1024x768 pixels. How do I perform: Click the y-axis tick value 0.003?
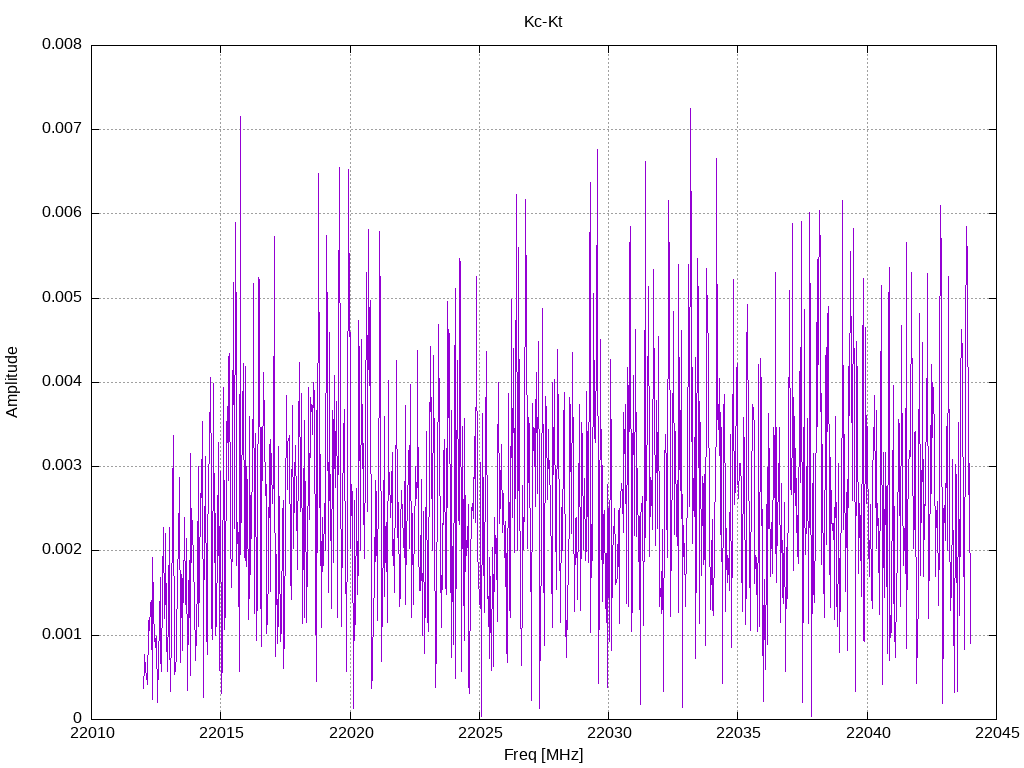click(62, 466)
